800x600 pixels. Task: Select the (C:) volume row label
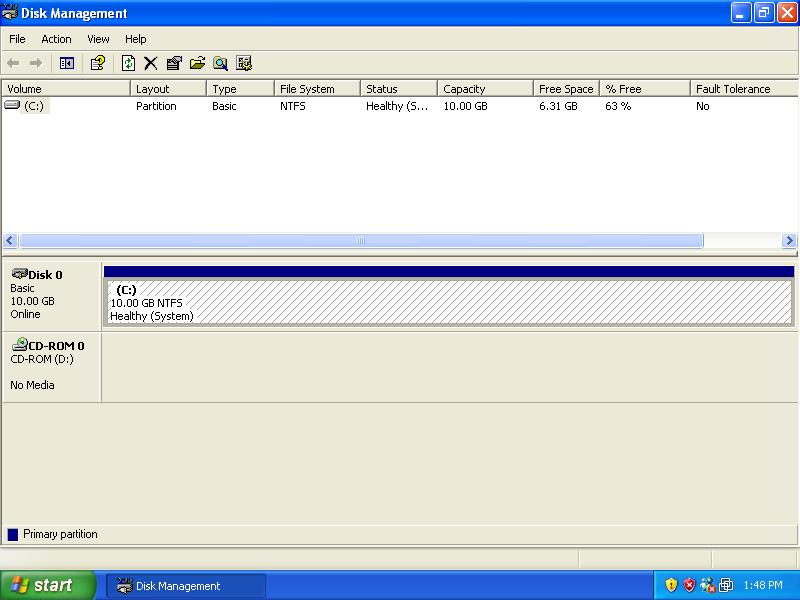point(34,106)
